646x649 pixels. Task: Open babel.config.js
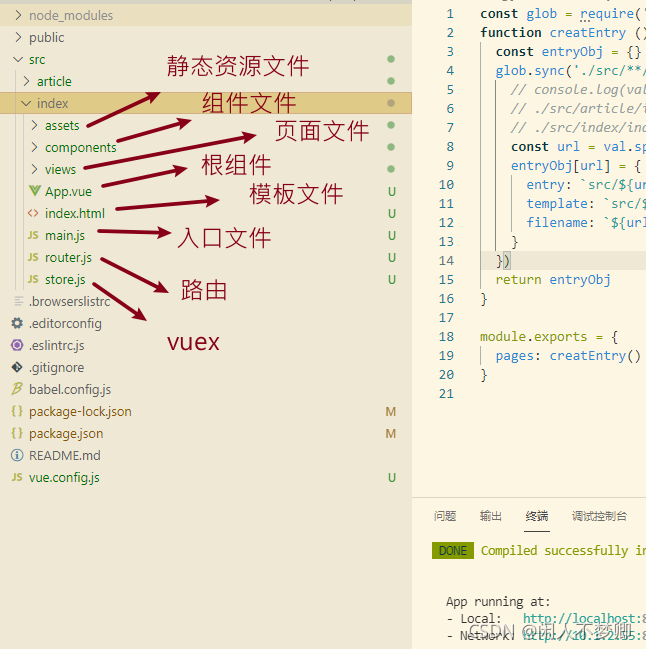pos(70,389)
